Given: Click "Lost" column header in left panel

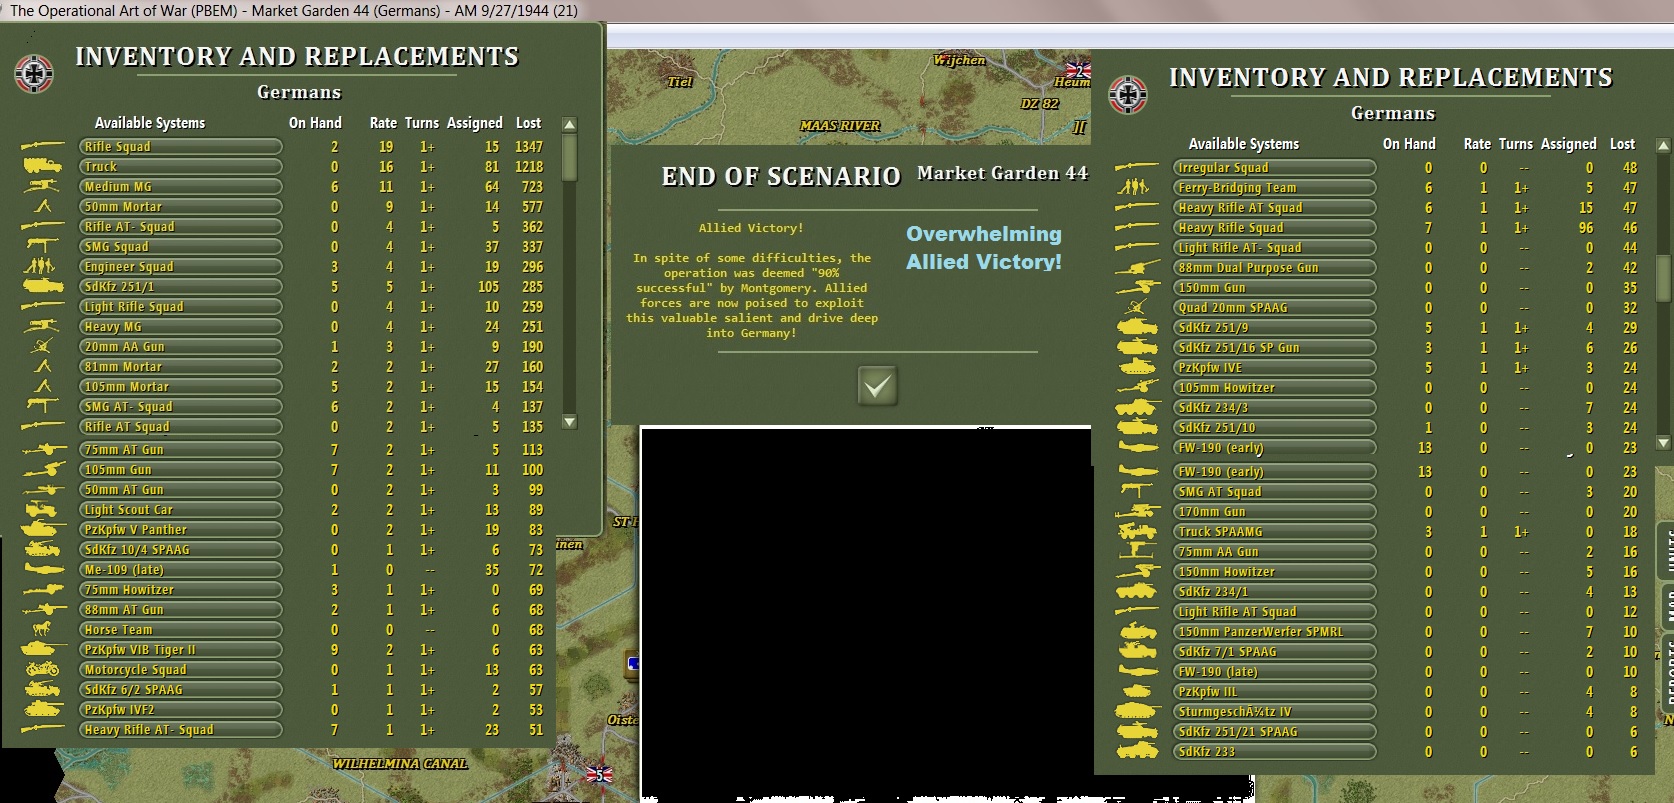Looking at the screenshot, I should (x=528, y=123).
